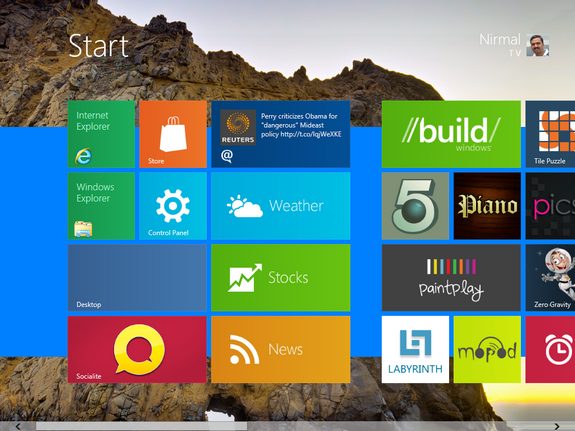Launch the Piano app tile
This screenshot has width=575, height=431.
pos(487,206)
